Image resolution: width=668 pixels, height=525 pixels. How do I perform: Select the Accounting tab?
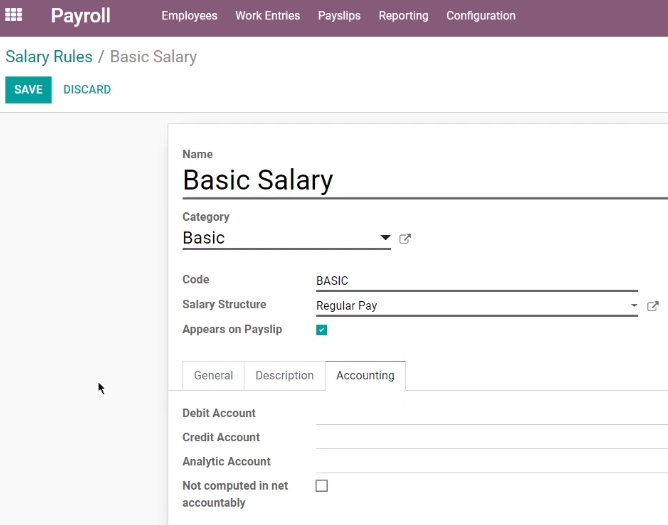(366, 375)
